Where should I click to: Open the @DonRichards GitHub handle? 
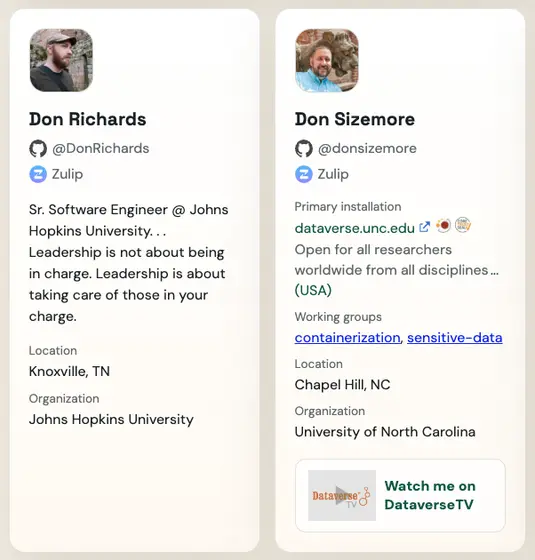pyautogui.click(x=101, y=149)
